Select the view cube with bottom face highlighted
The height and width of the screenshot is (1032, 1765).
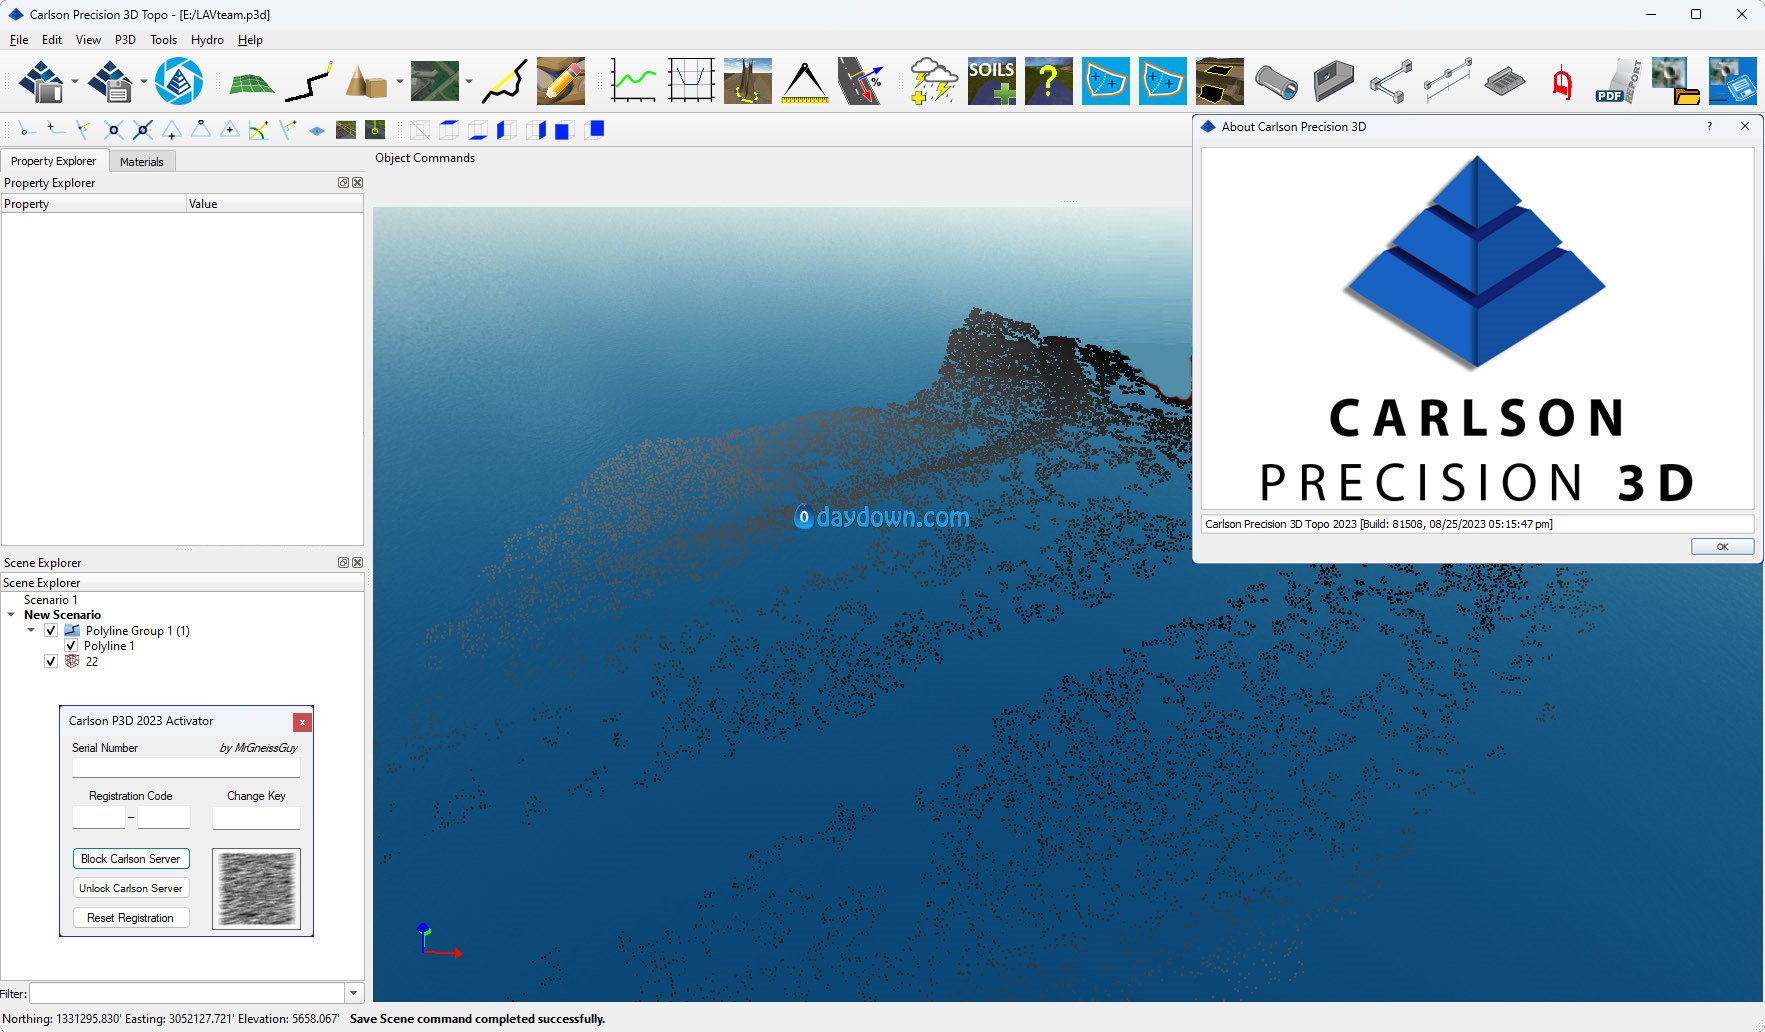click(x=478, y=130)
